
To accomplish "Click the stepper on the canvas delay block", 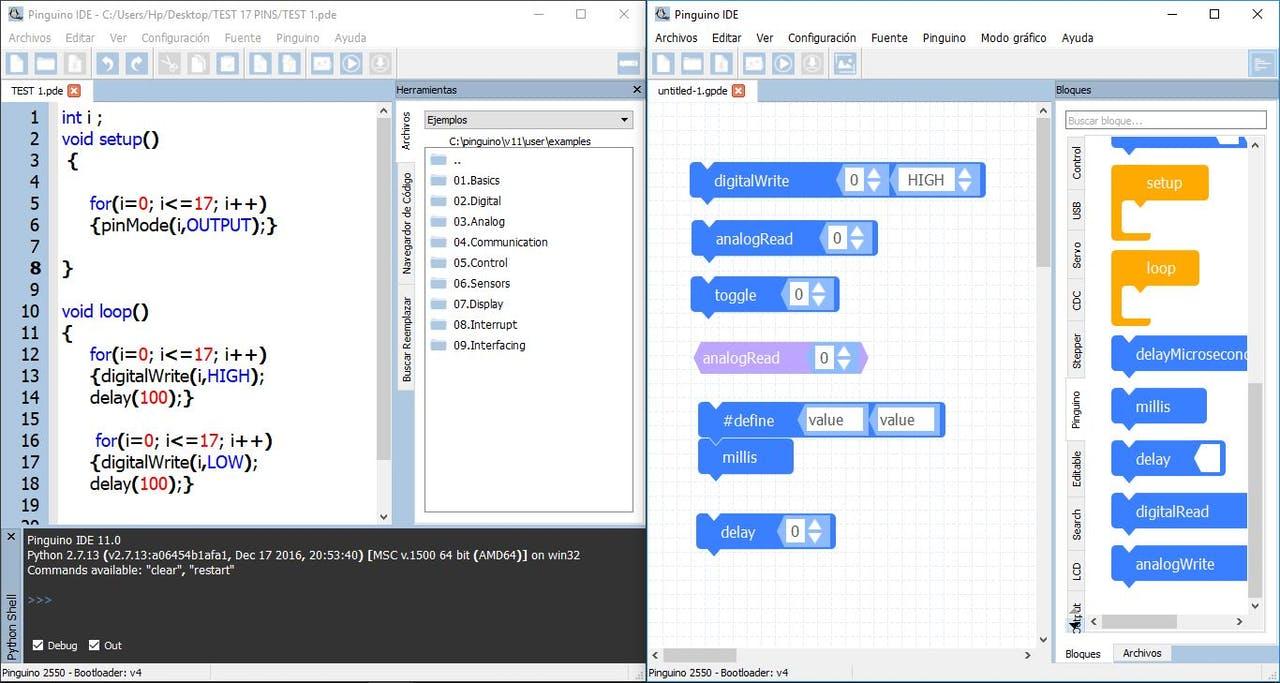I will click(815, 532).
